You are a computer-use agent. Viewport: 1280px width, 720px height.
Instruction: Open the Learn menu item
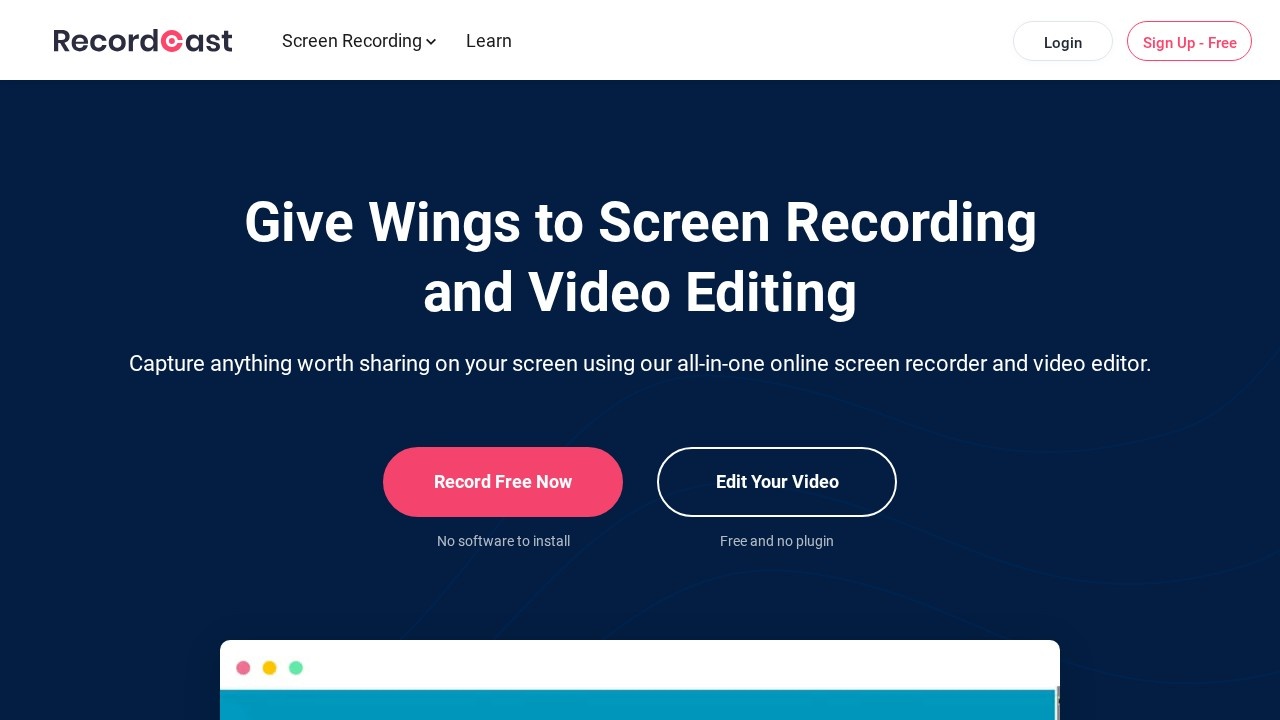[x=489, y=41]
